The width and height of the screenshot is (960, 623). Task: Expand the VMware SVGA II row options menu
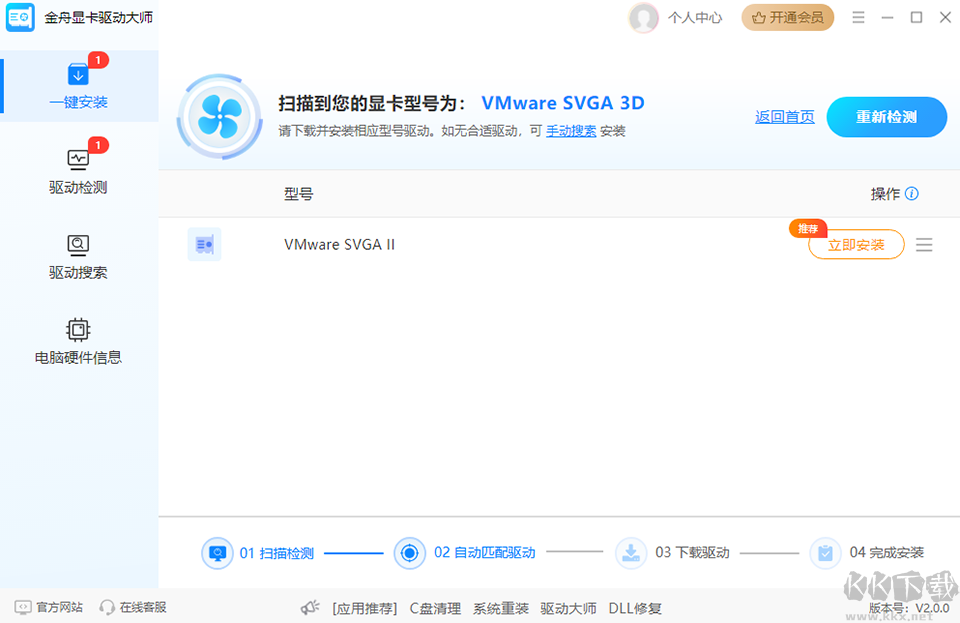[x=924, y=245]
